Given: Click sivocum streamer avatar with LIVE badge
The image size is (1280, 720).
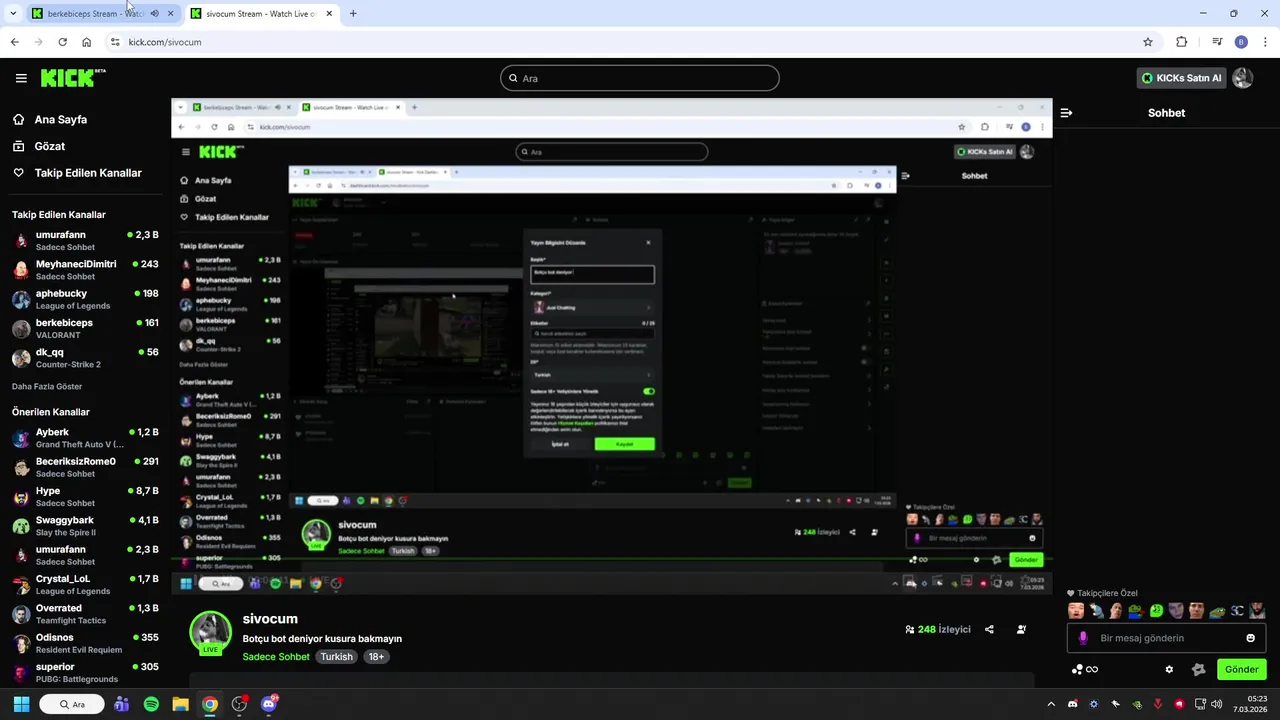Looking at the screenshot, I should point(211,633).
